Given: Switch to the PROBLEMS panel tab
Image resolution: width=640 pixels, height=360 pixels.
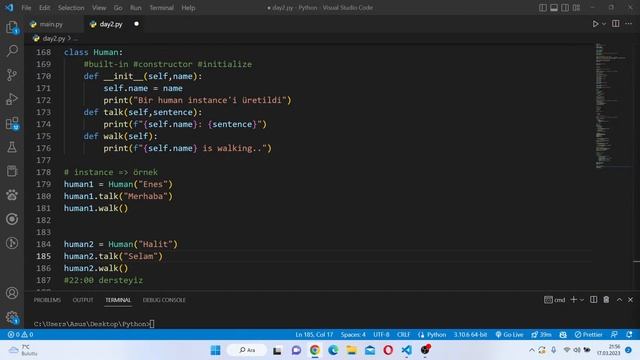Looking at the screenshot, I should (x=47, y=300).
